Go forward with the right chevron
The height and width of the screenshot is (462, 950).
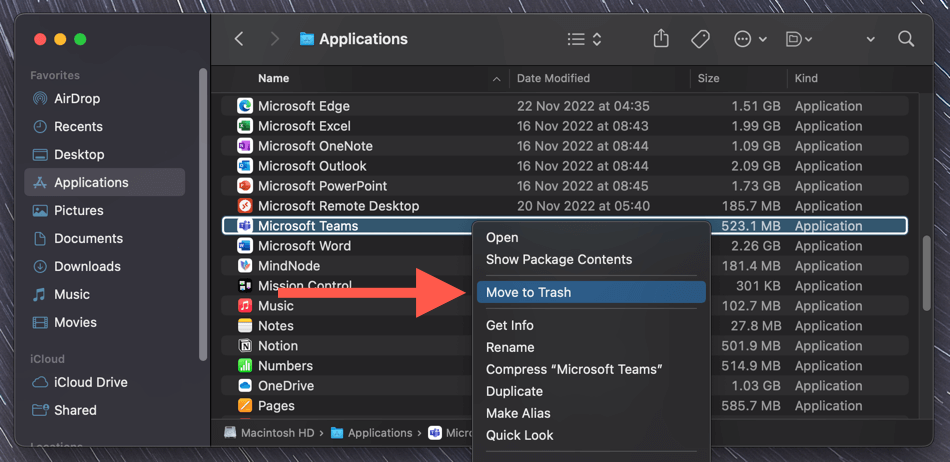tap(274, 39)
